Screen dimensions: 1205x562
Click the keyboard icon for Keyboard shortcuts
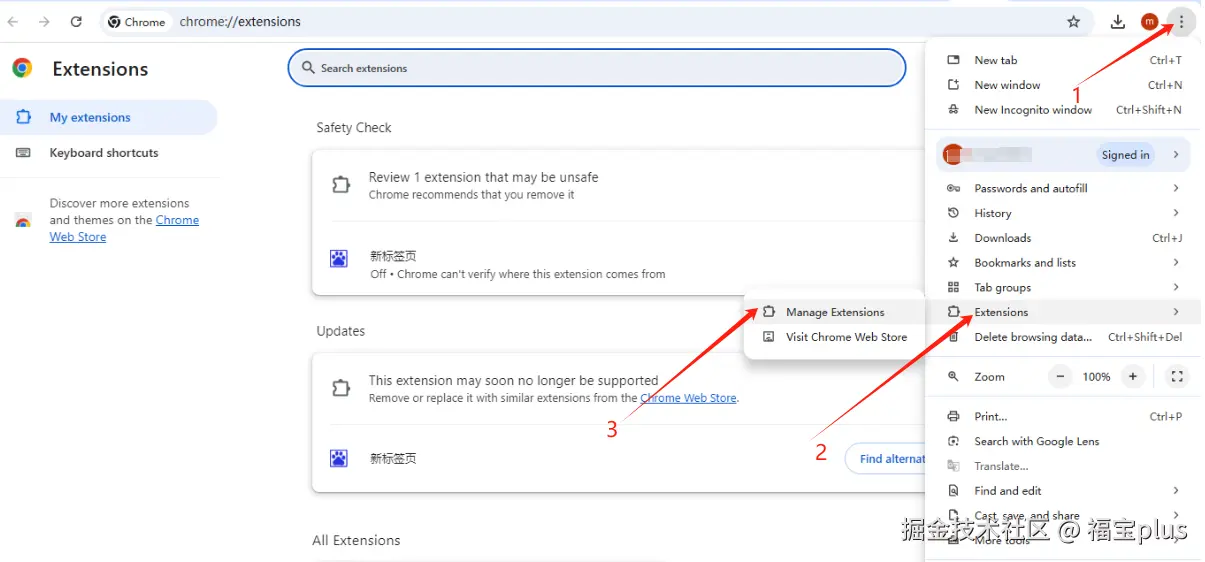pyautogui.click(x=25, y=153)
